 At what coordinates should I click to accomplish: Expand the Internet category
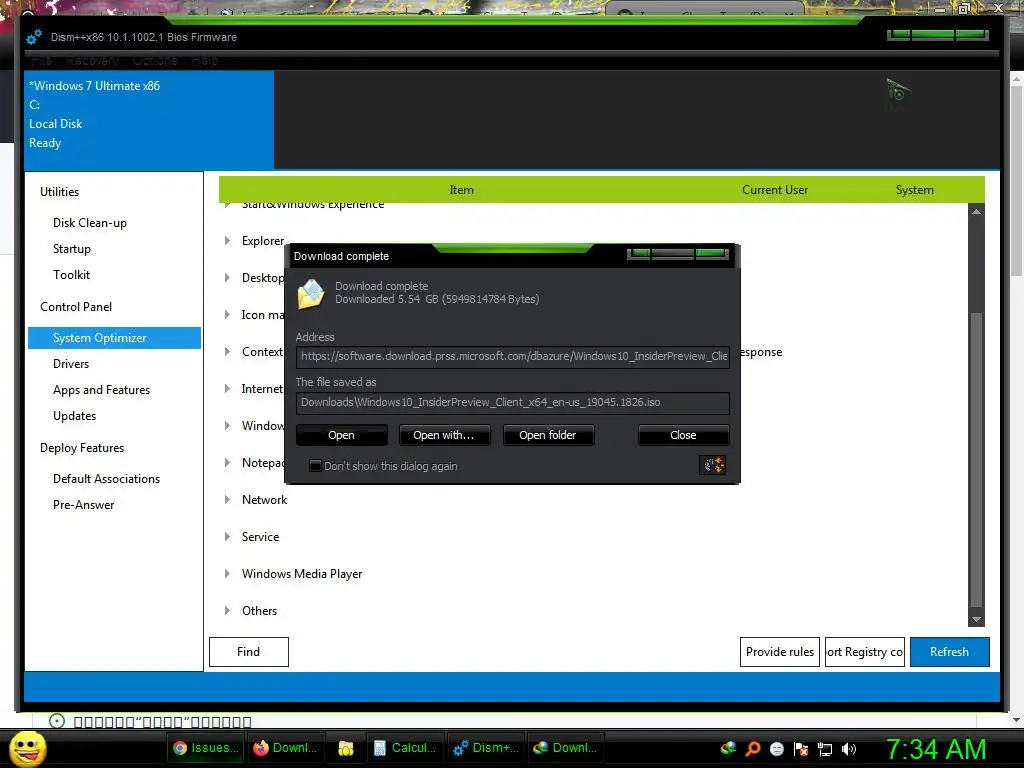pyautogui.click(x=227, y=389)
